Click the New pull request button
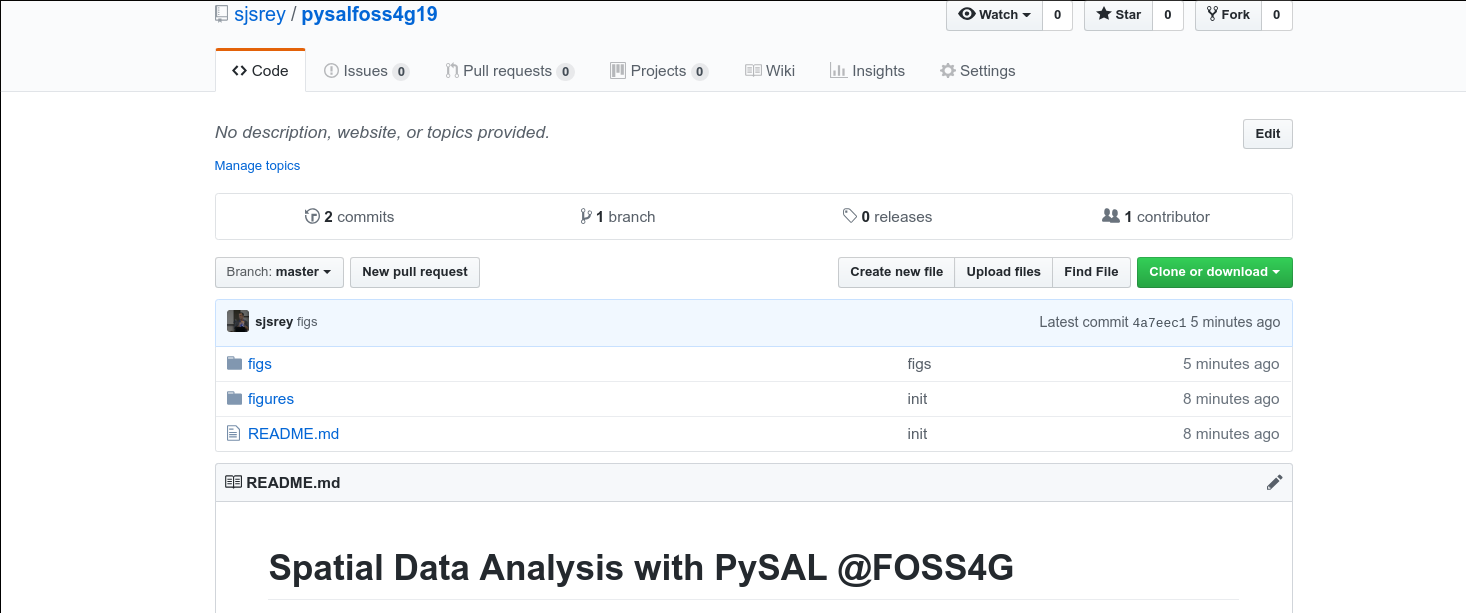This screenshot has width=1466, height=613. tap(415, 272)
